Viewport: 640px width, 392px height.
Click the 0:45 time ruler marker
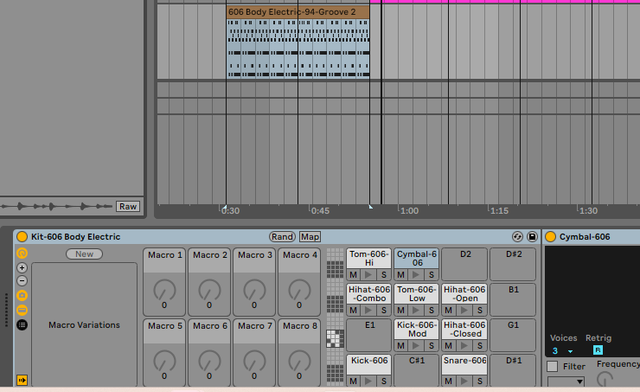320,211
